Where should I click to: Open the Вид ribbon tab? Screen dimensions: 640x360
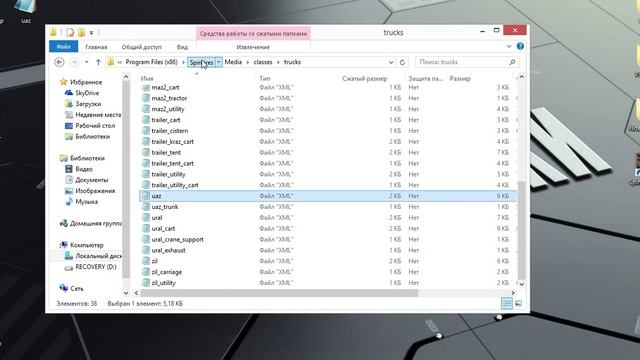182,47
